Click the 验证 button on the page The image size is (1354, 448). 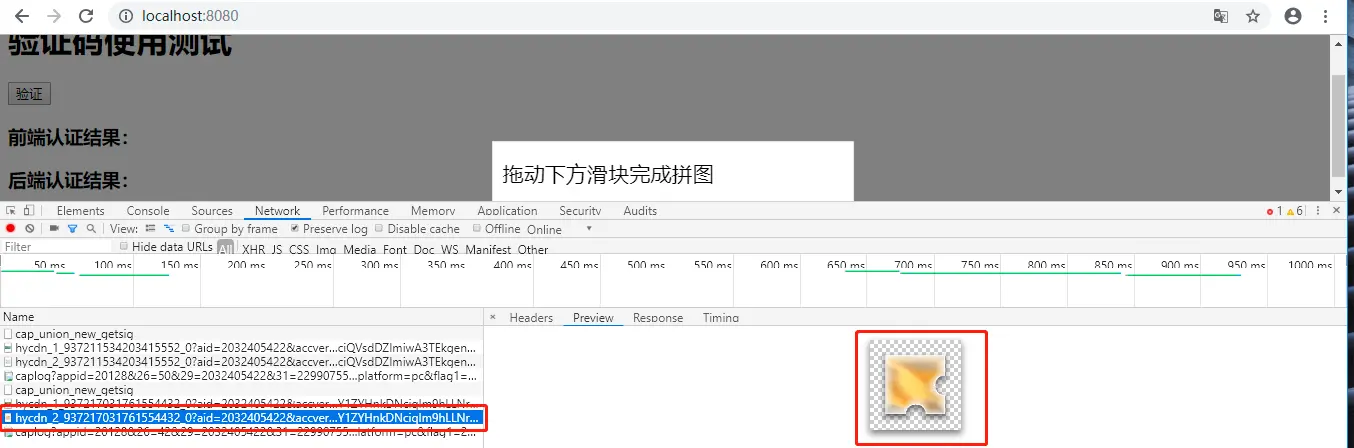(29, 94)
